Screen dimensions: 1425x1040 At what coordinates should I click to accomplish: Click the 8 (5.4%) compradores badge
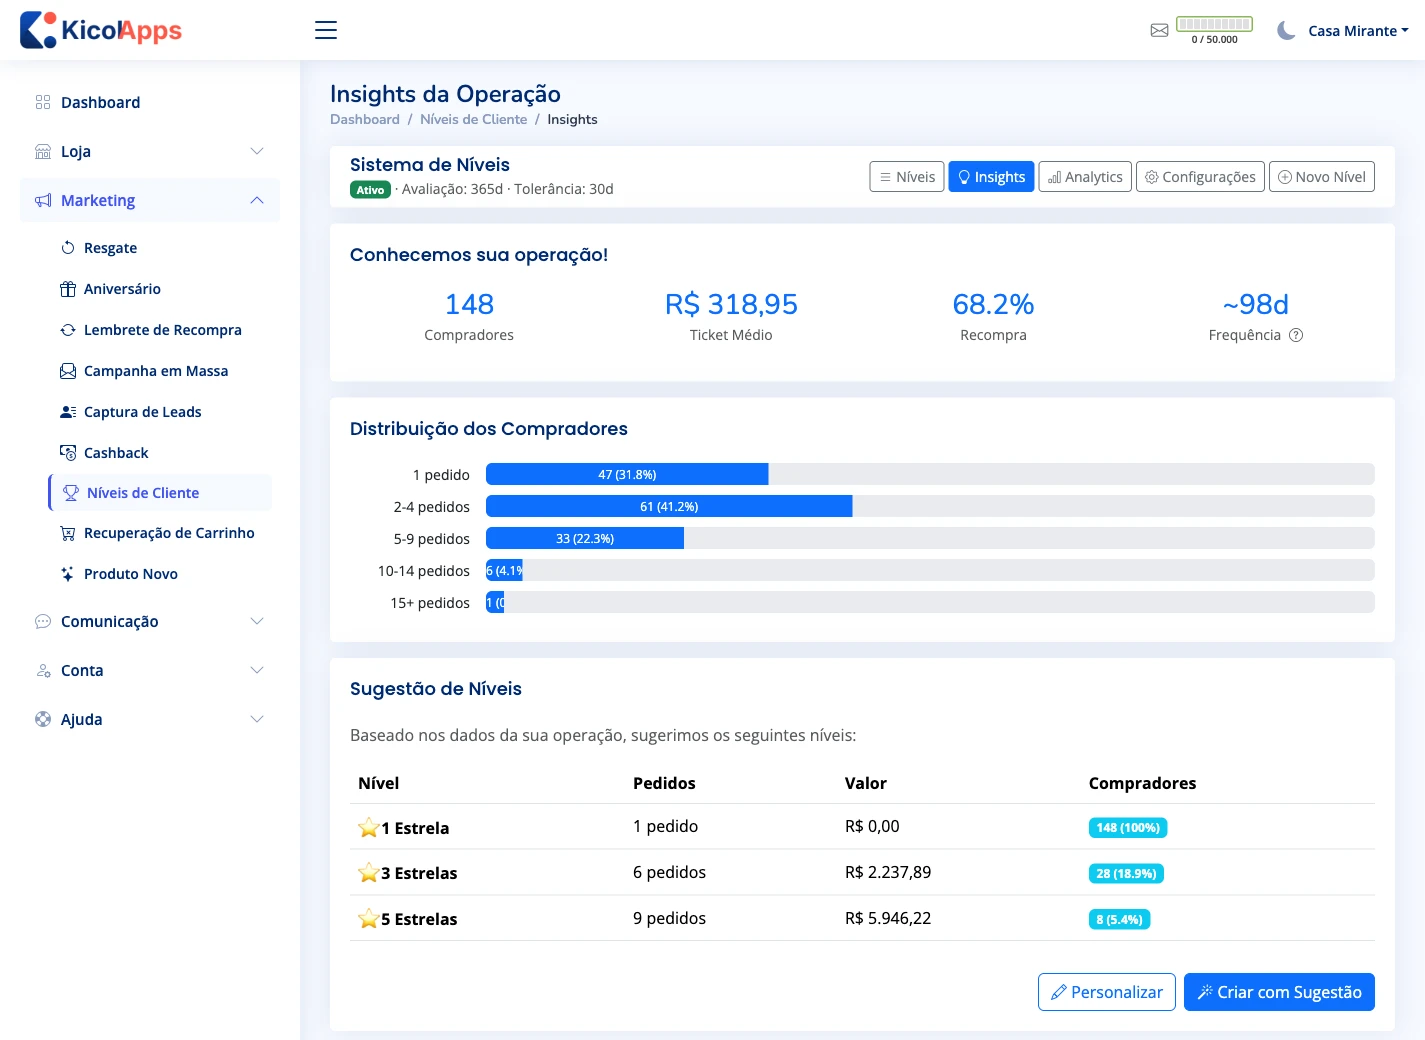click(1119, 920)
